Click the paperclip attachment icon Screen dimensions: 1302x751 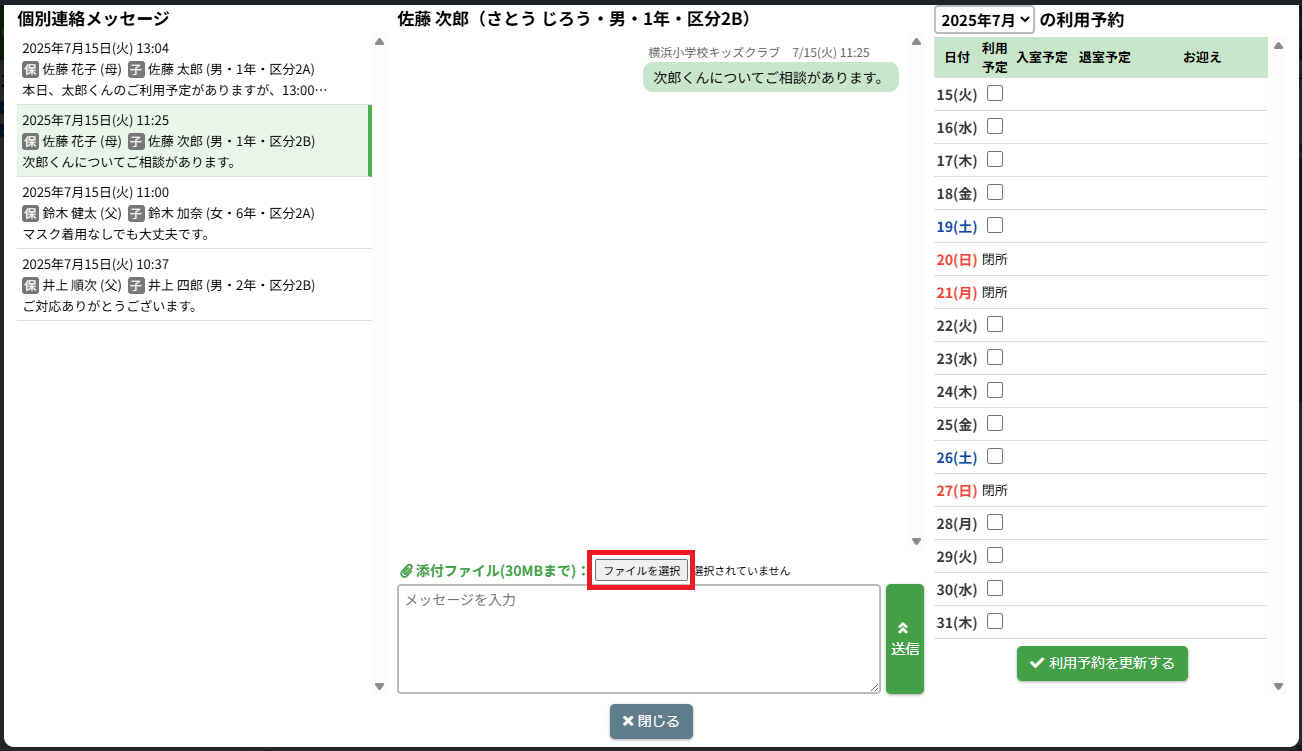coord(406,571)
